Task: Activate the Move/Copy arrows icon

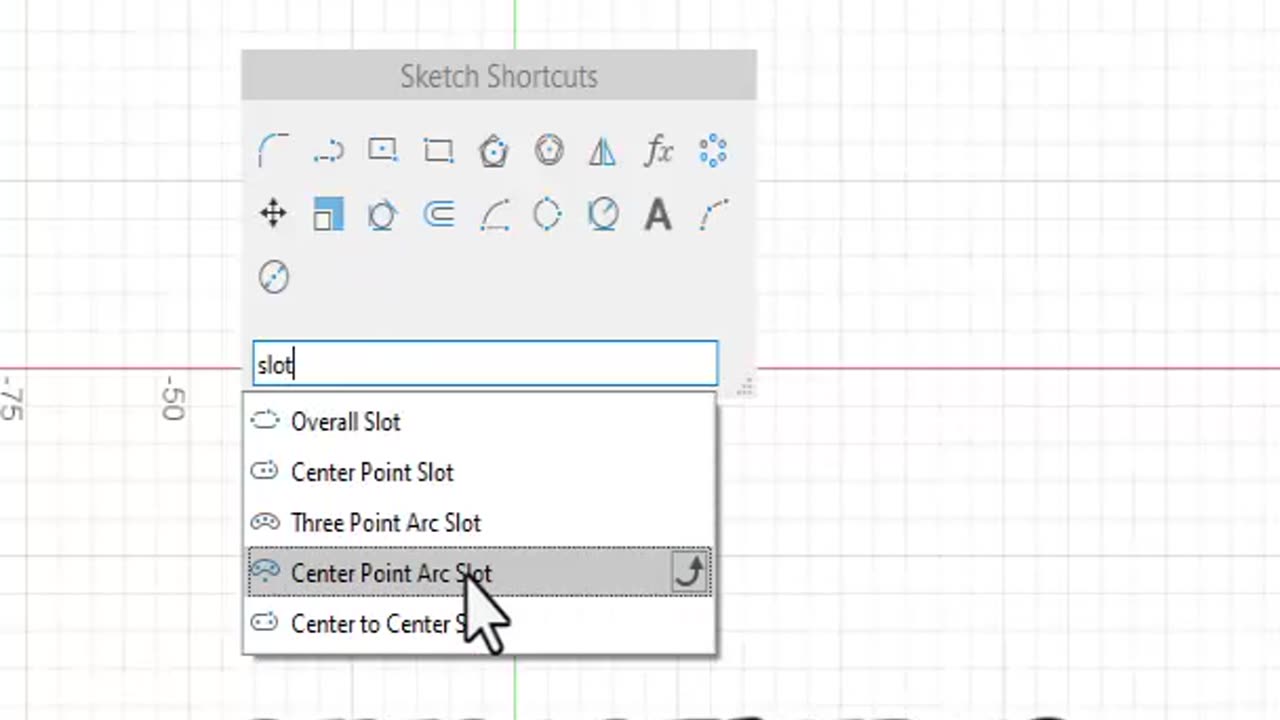Action: pyautogui.click(x=273, y=214)
